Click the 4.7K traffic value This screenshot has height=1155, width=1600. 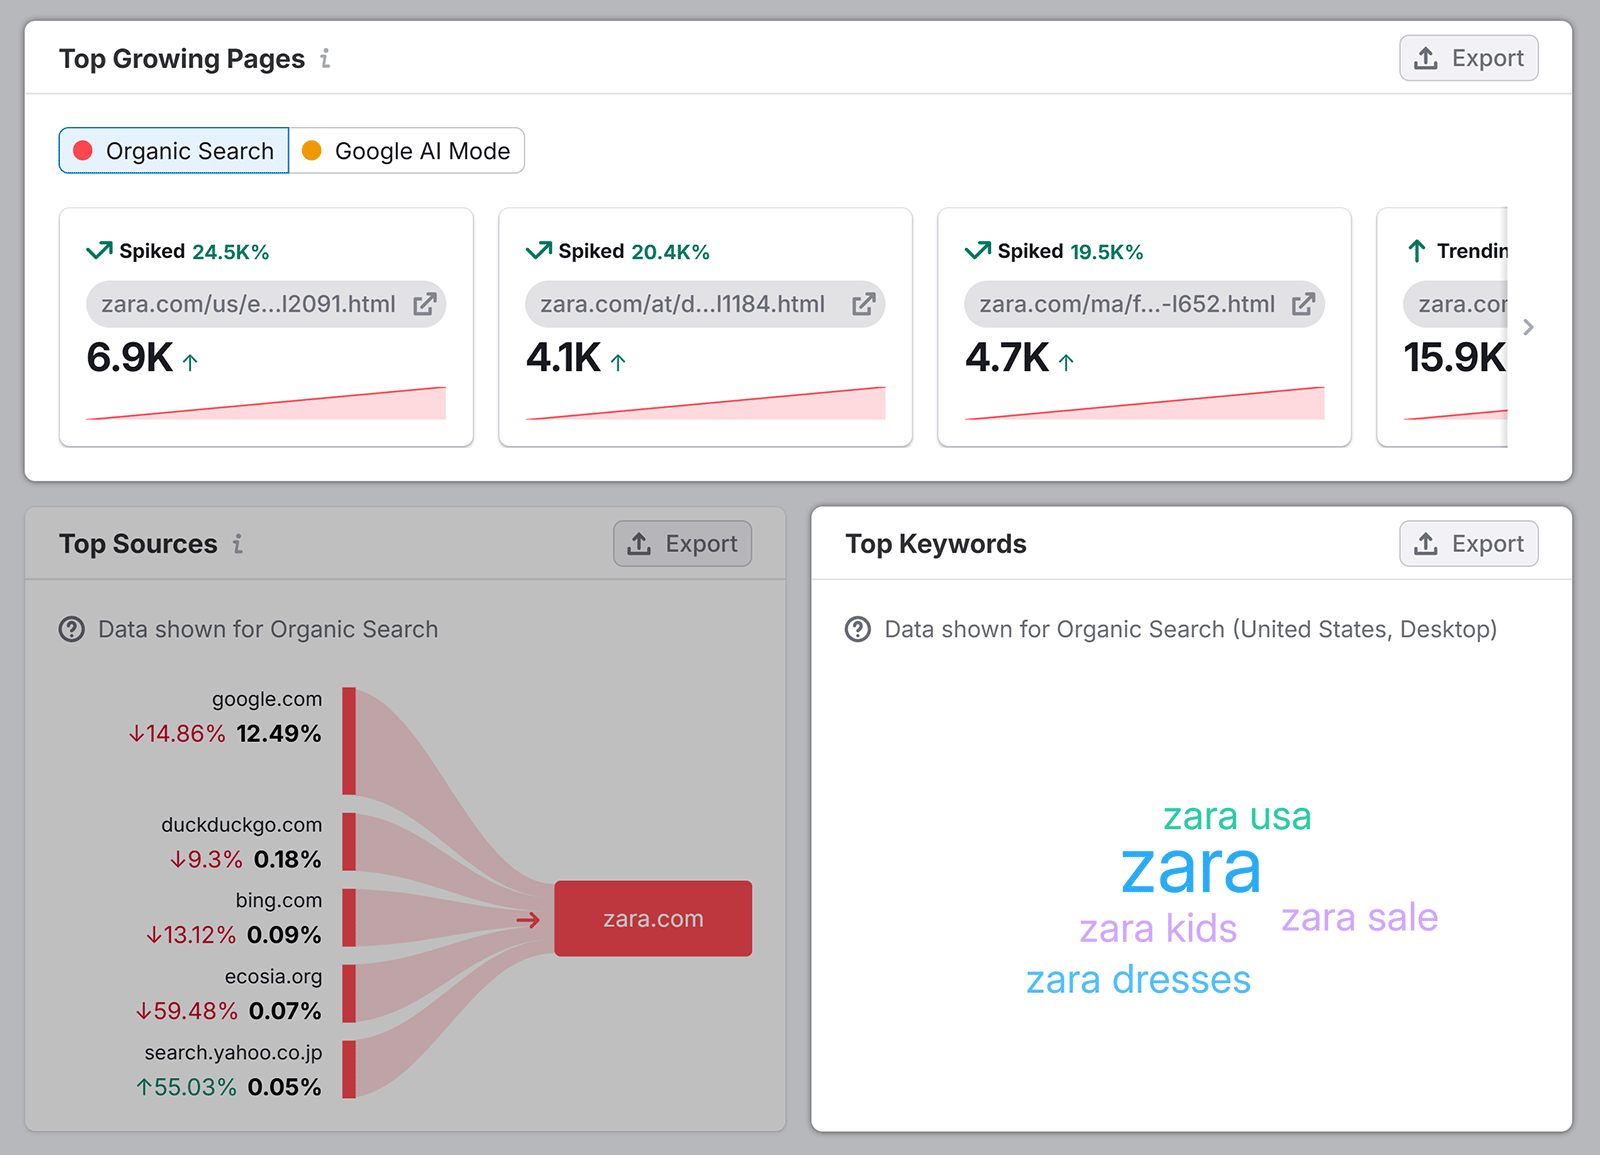click(1007, 358)
